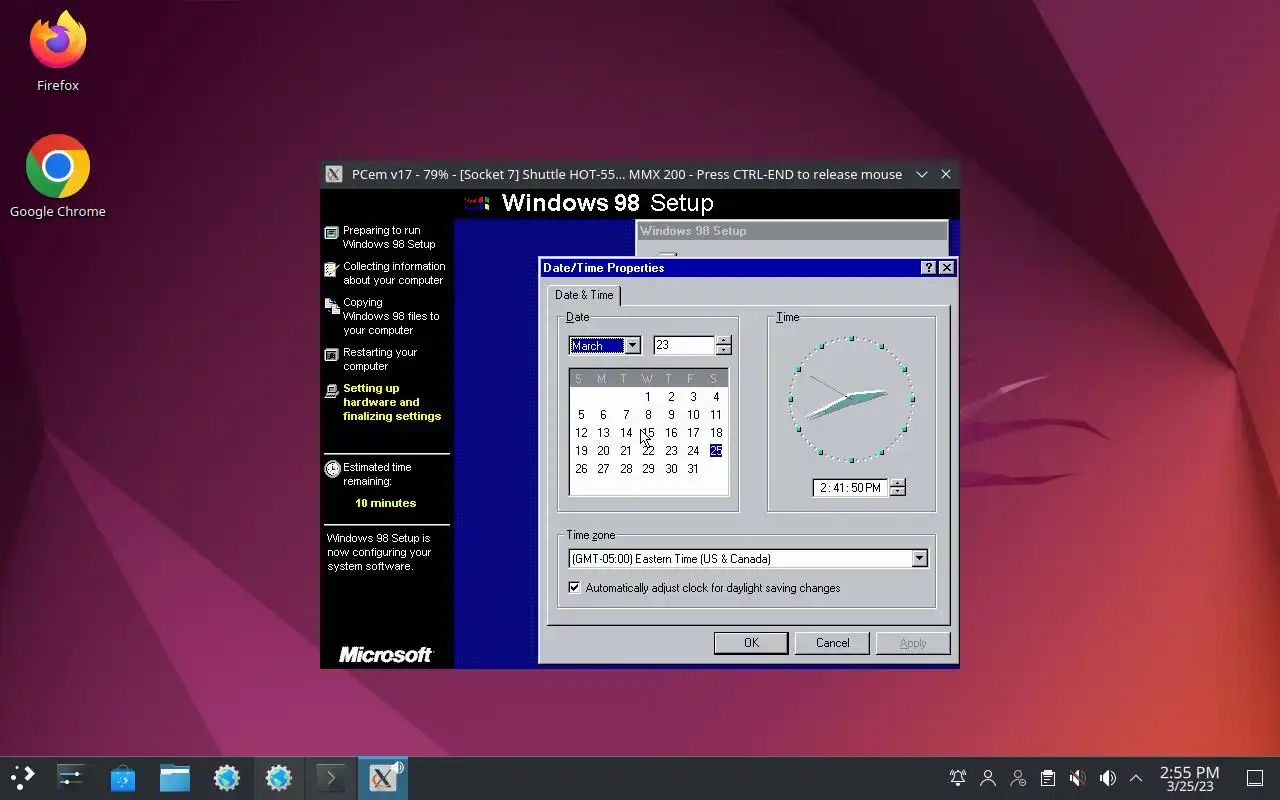This screenshot has width=1280, height=800.
Task: Click the user-with-badge tray icon
Action: [x=1018, y=778]
